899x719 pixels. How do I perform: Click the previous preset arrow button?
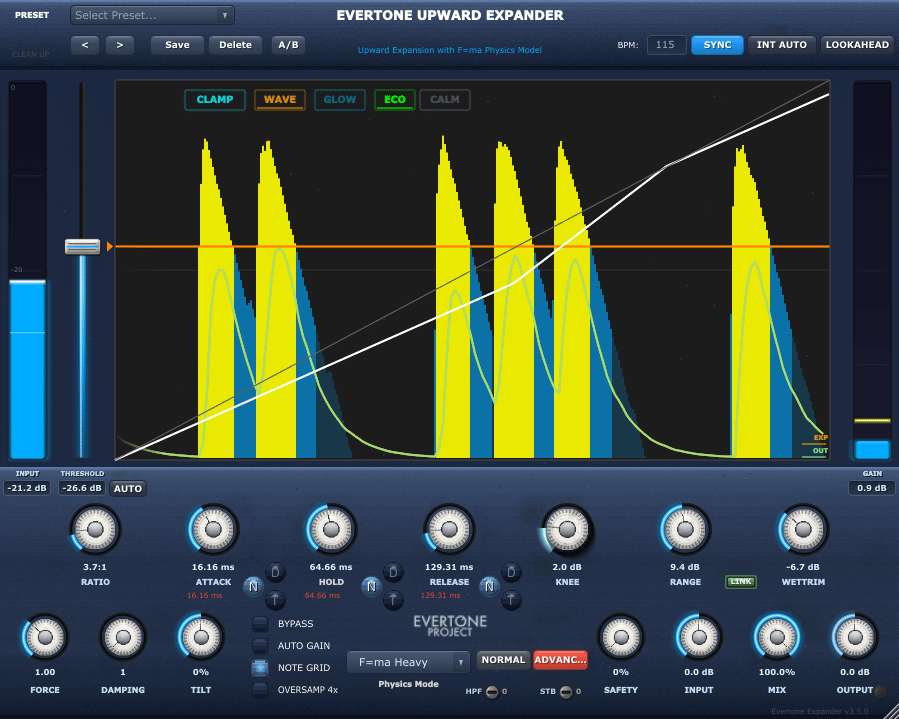click(85, 45)
